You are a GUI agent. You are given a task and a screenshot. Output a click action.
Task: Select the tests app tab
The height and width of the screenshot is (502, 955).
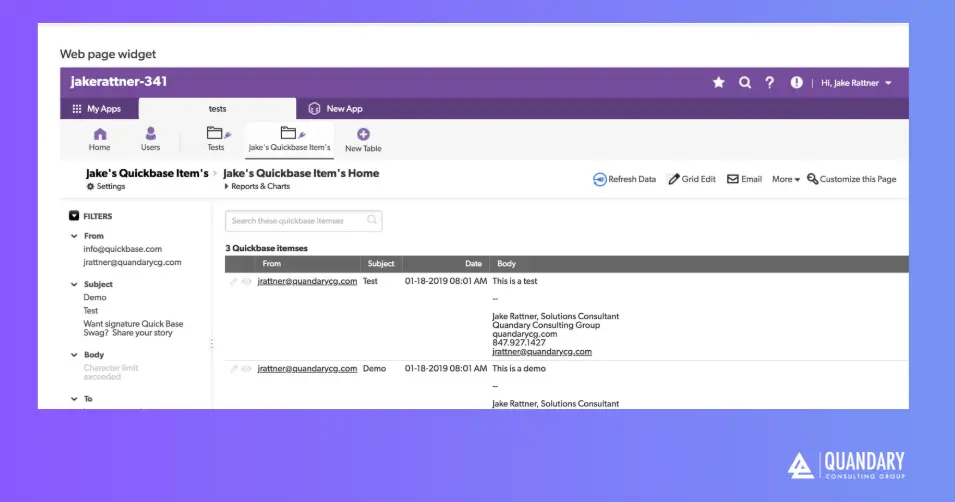click(x=217, y=108)
